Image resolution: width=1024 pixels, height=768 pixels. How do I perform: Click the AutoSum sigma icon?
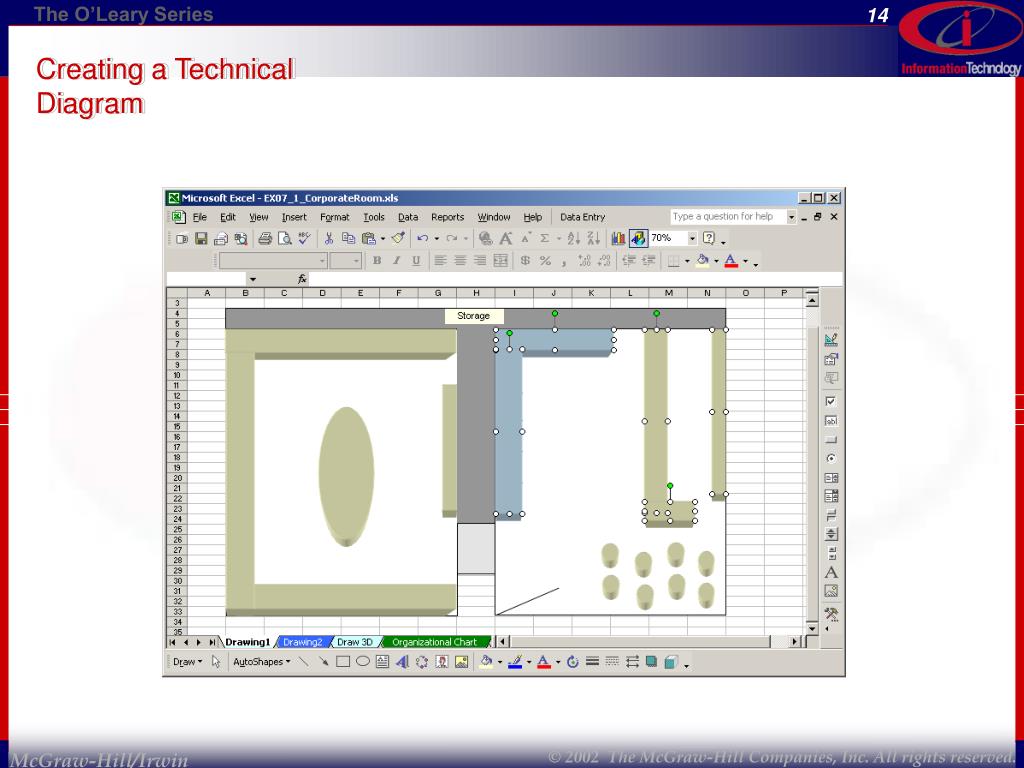point(544,238)
